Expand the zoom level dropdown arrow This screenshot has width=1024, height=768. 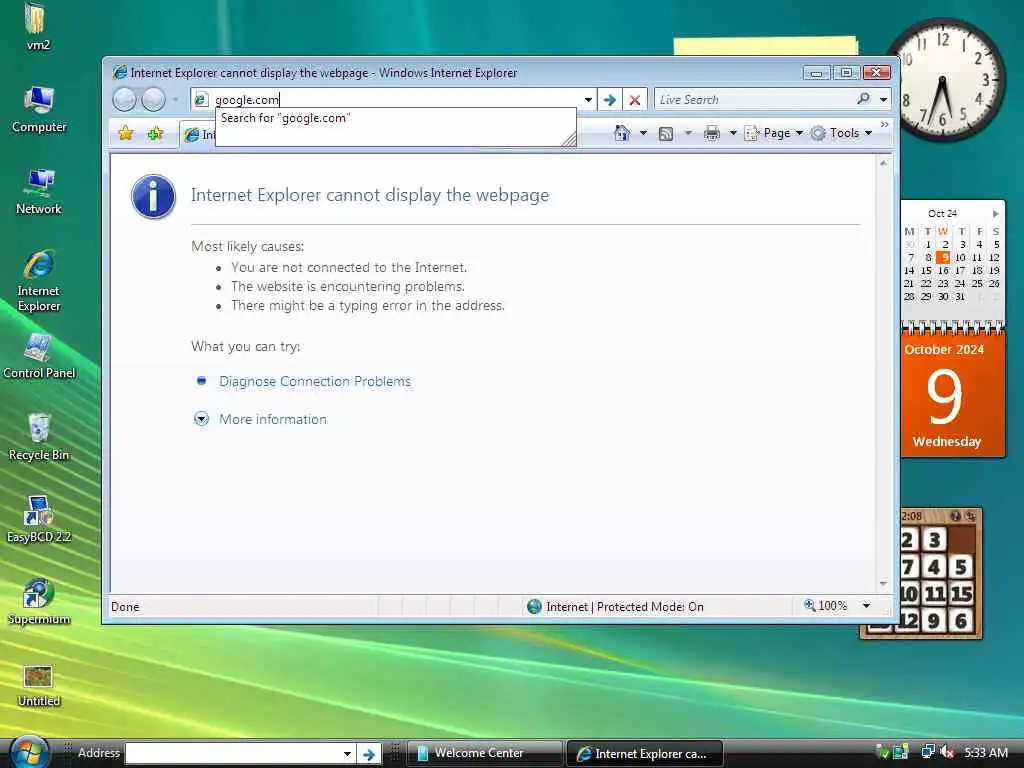point(867,606)
